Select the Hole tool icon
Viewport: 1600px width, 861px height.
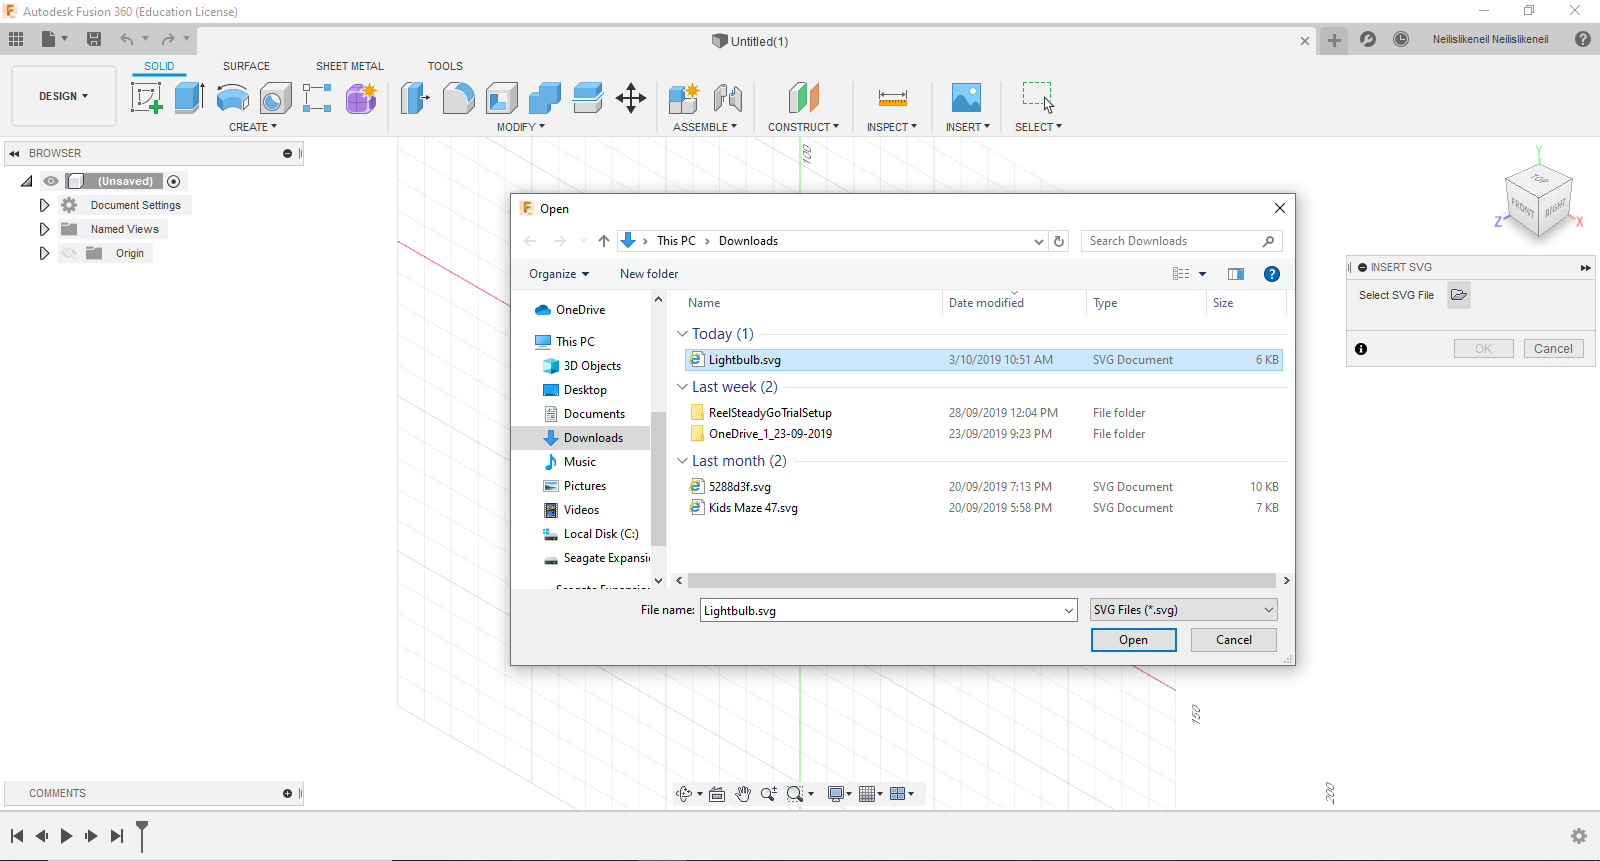pos(275,98)
